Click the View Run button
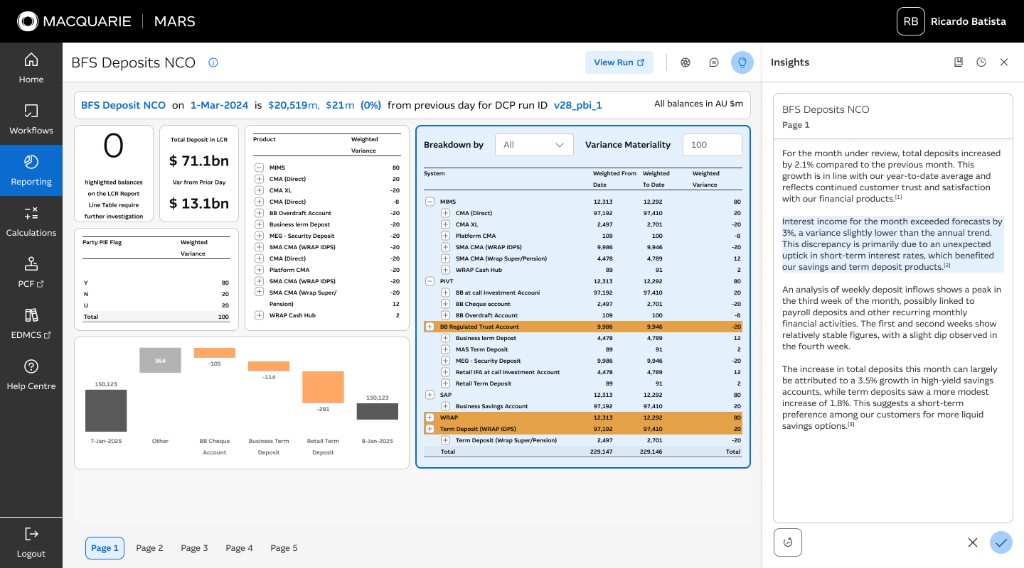 619,63
